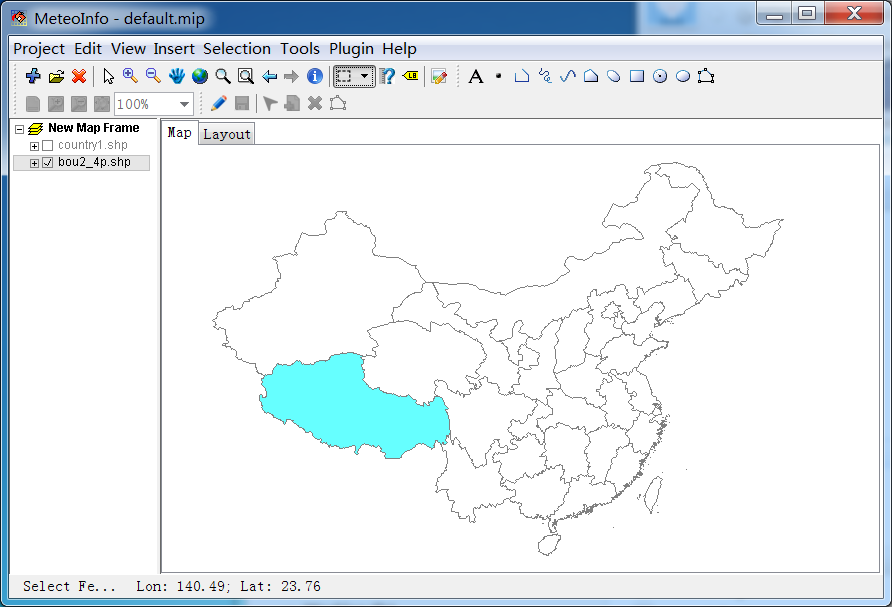This screenshot has height=607, width=892.
Task: Uncheck the bou2_4p.shp layer checkbox
Action: pyautogui.click(x=47, y=162)
